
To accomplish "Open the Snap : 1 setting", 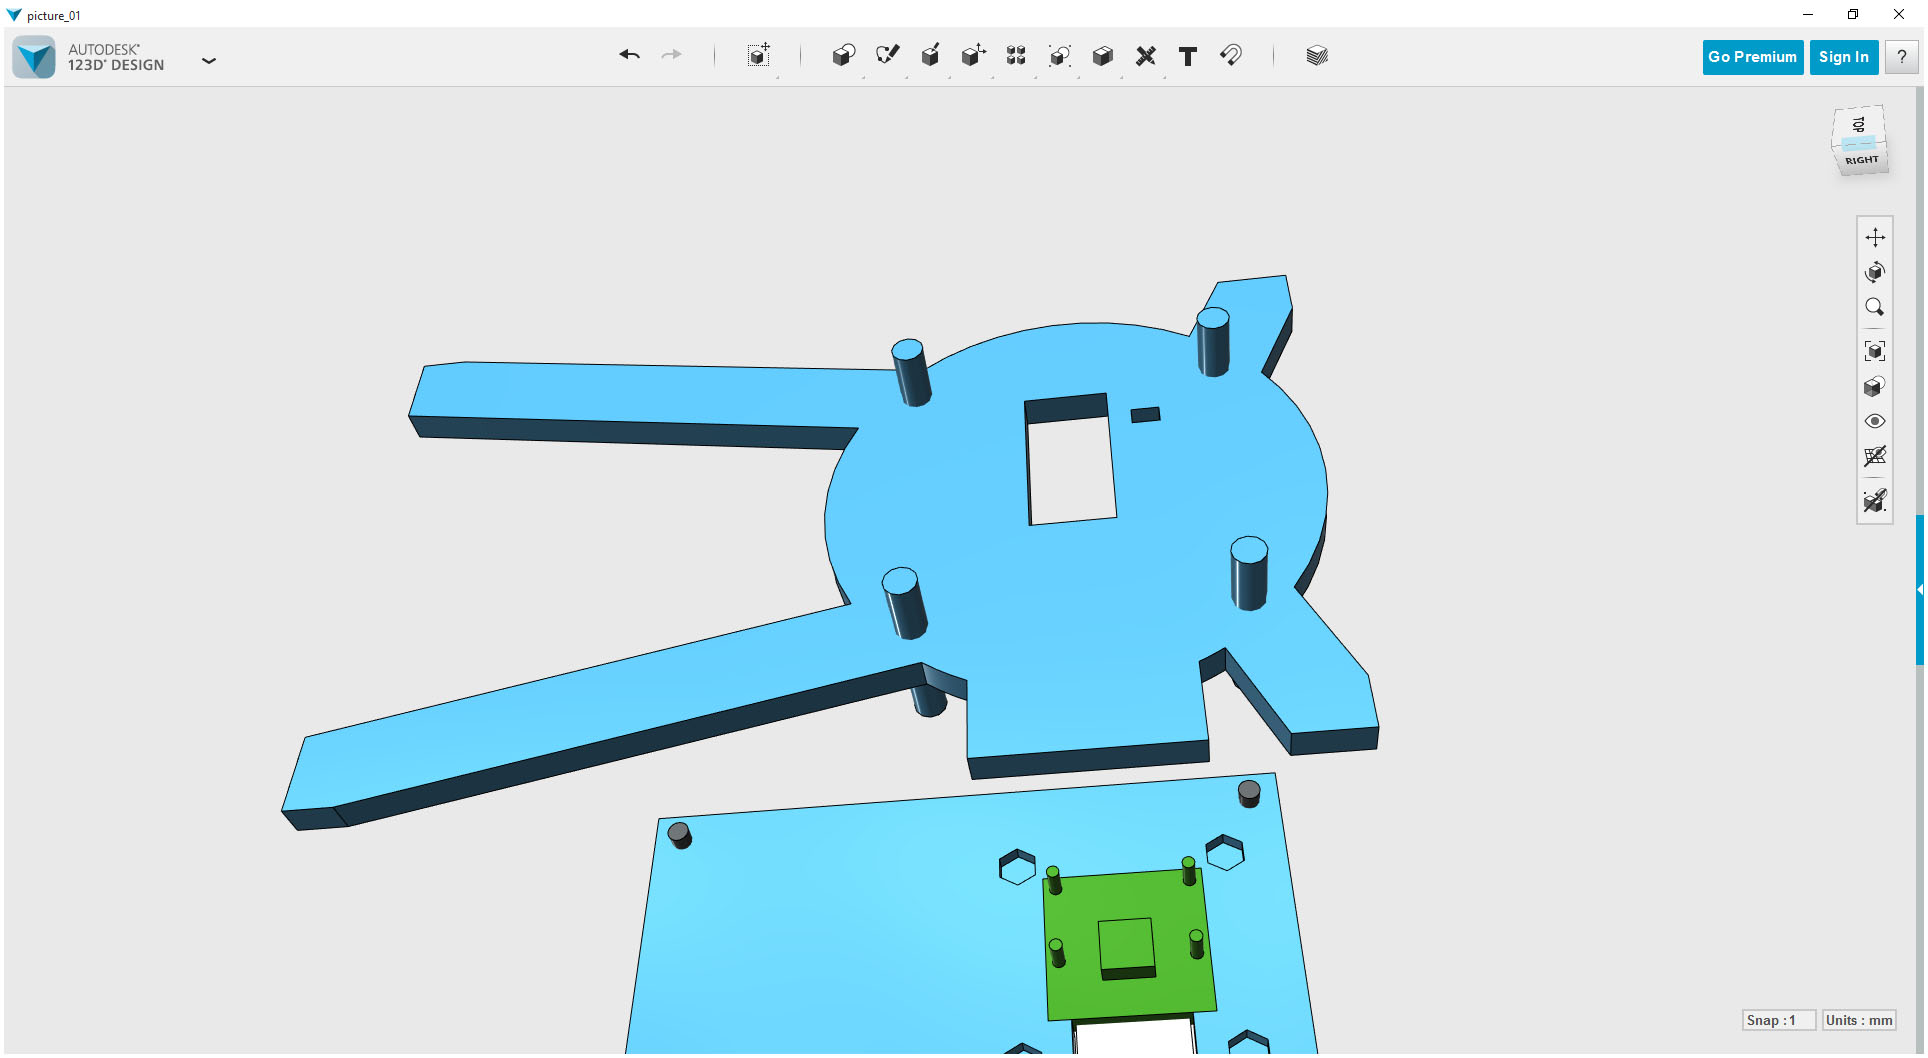I will click(1779, 1020).
